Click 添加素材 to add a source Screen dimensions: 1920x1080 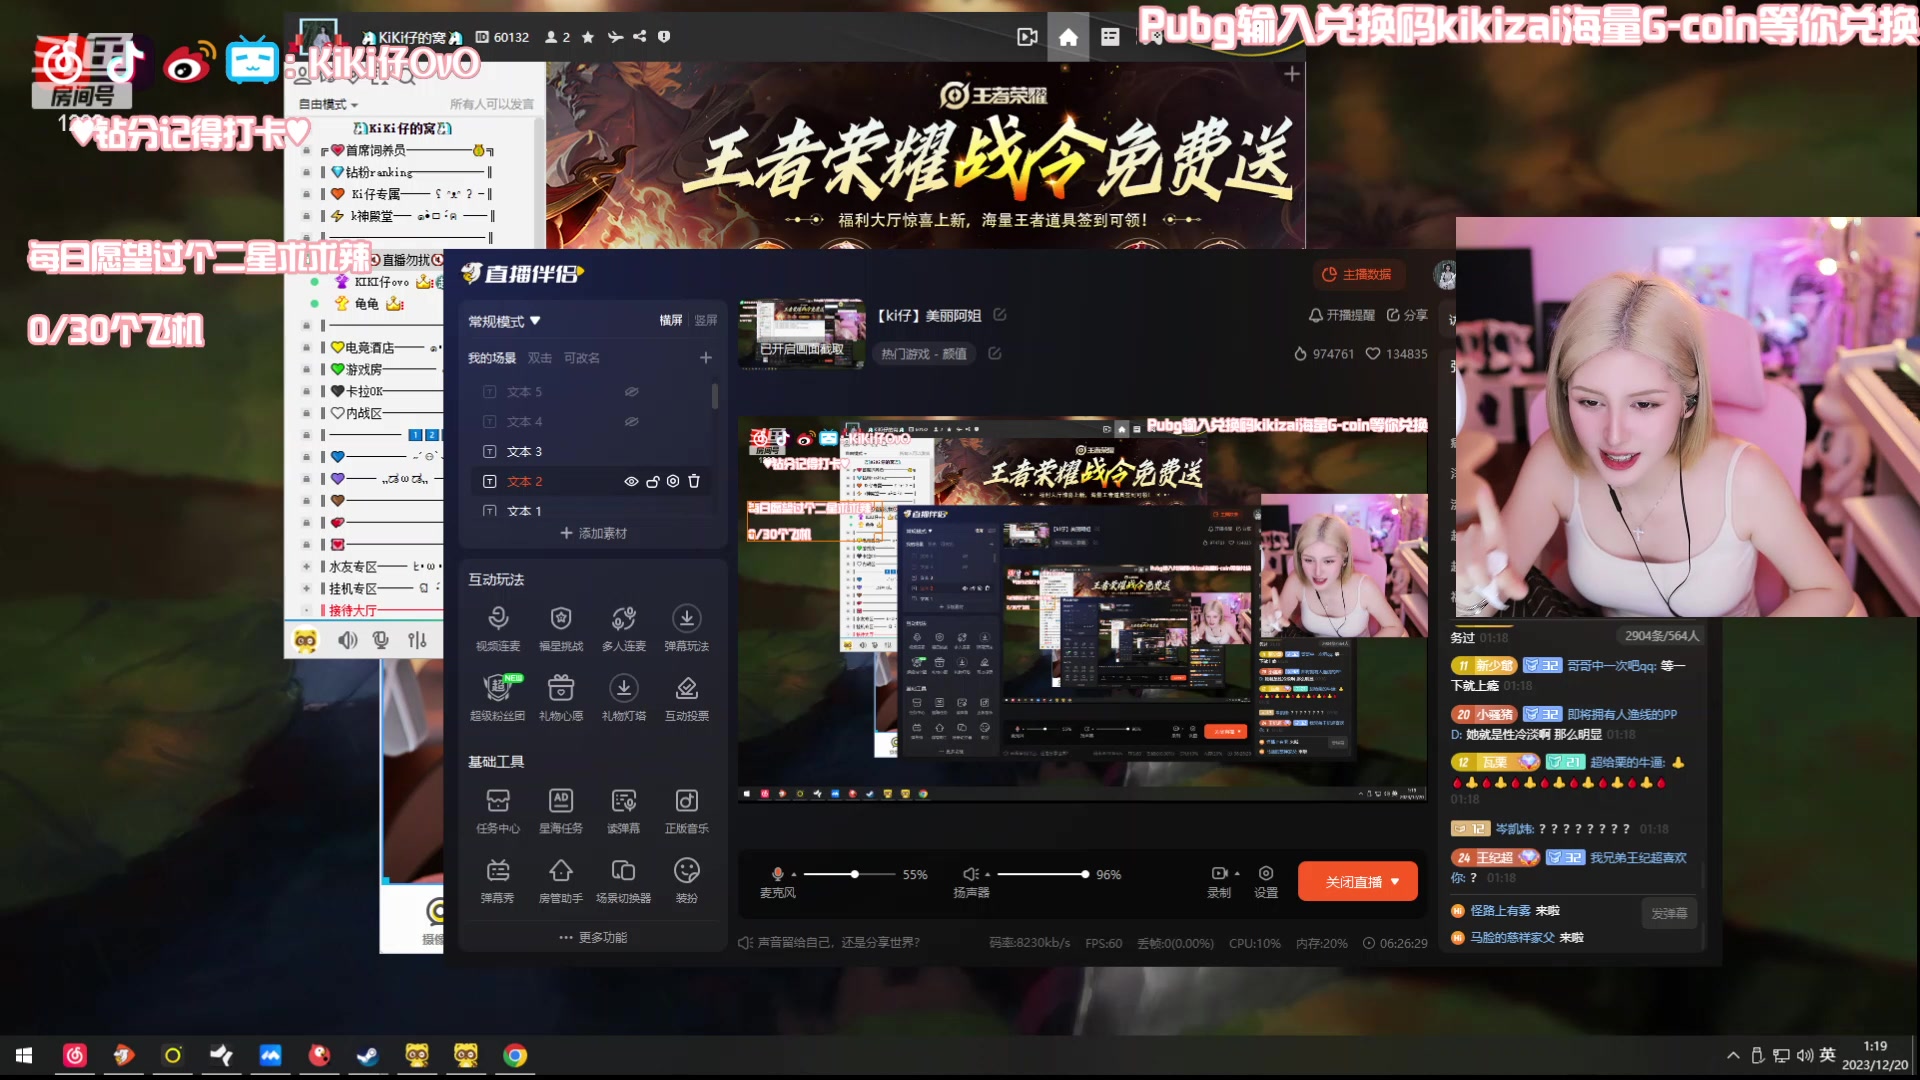point(593,533)
